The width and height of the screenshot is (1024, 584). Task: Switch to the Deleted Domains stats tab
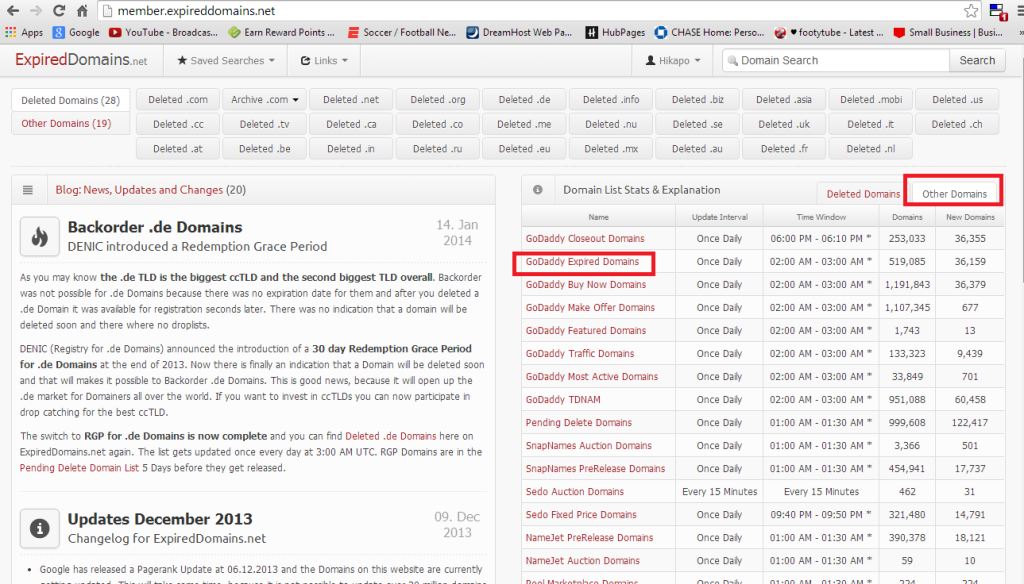(863, 194)
